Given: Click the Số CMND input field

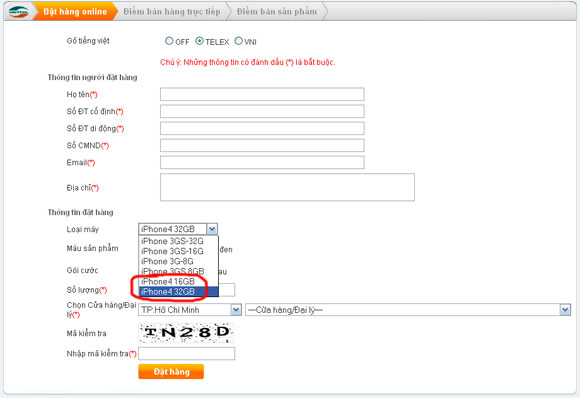Looking at the screenshot, I should pyautogui.click(x=262, y=145).
